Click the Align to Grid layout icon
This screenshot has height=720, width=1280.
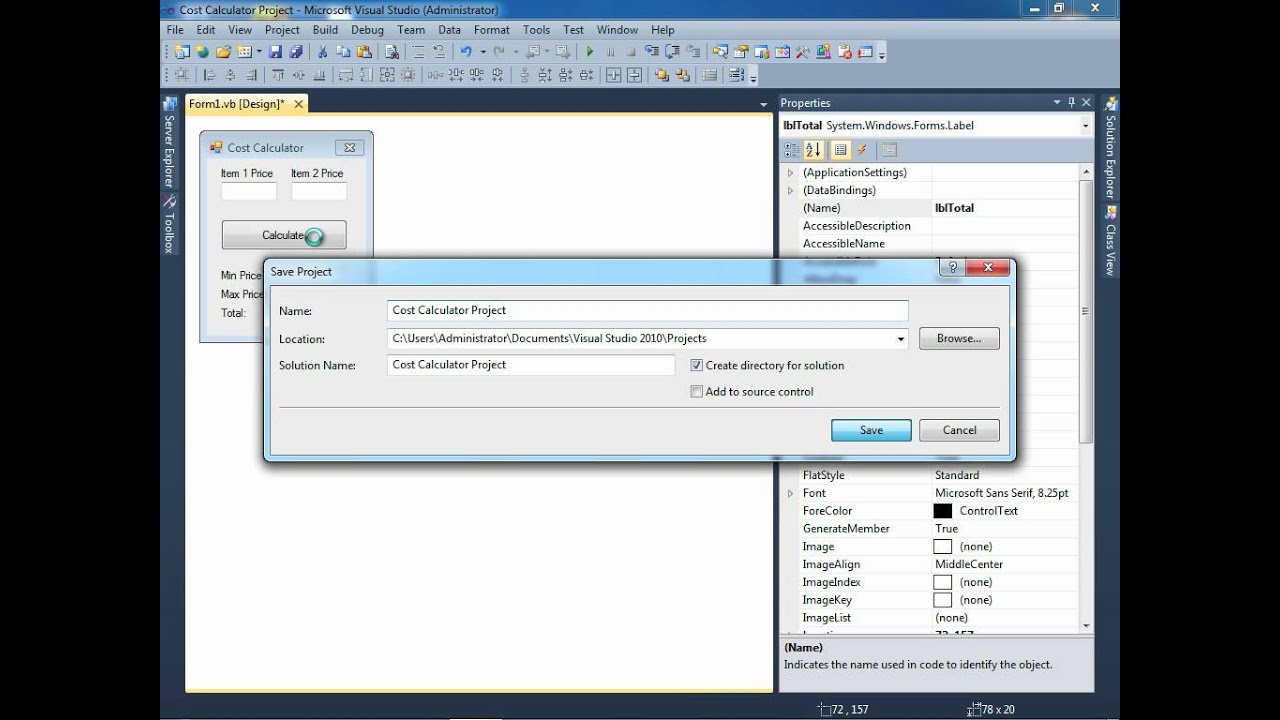tap(182, 75)
